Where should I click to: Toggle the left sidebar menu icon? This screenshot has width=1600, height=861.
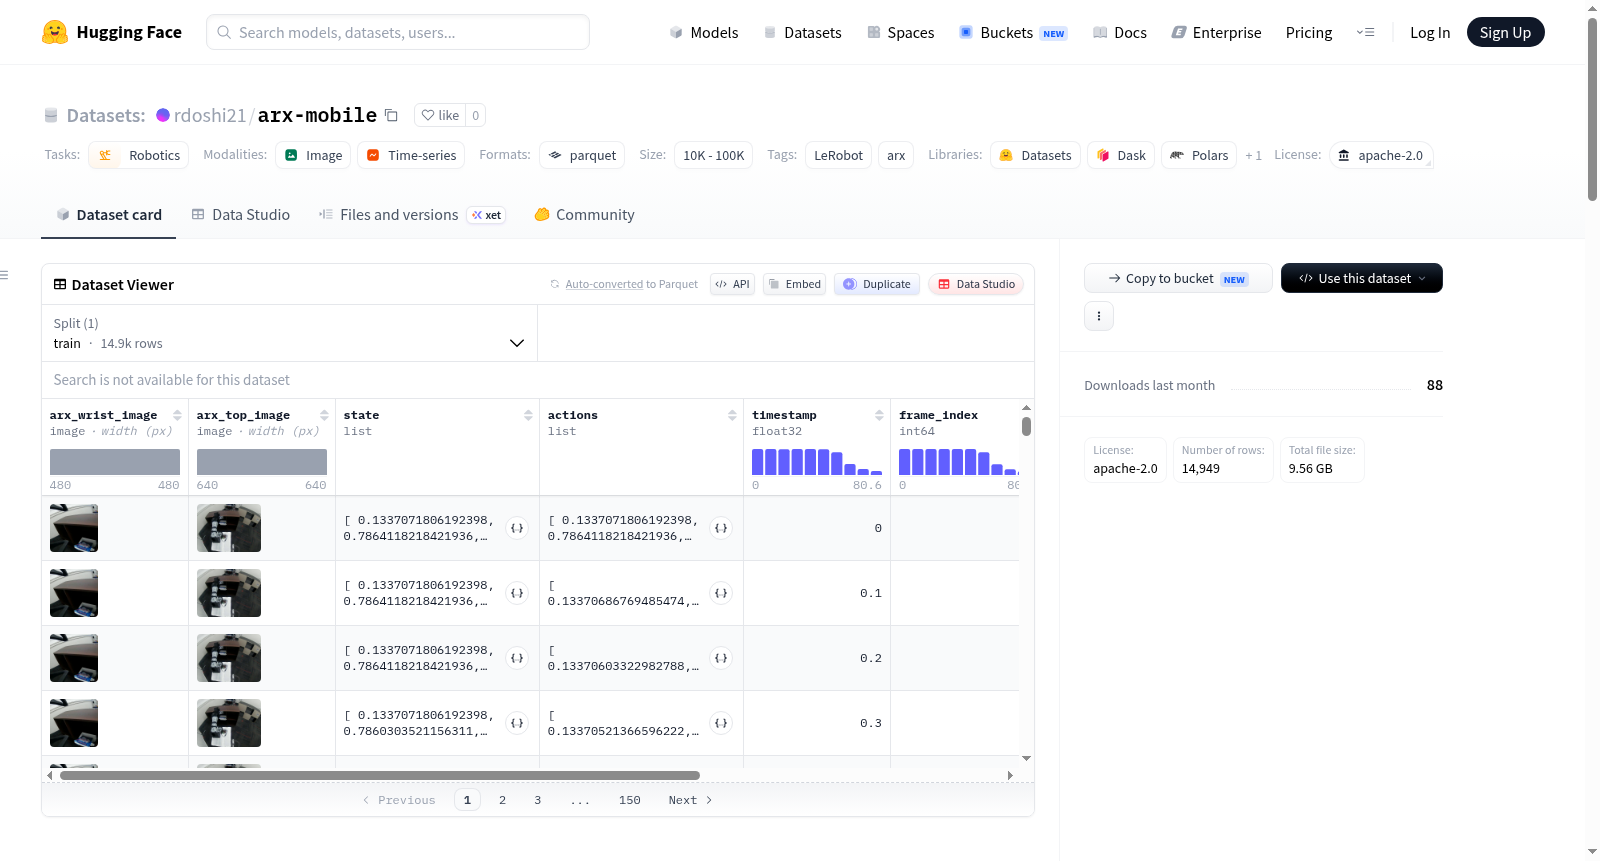(x=5, y=275)
